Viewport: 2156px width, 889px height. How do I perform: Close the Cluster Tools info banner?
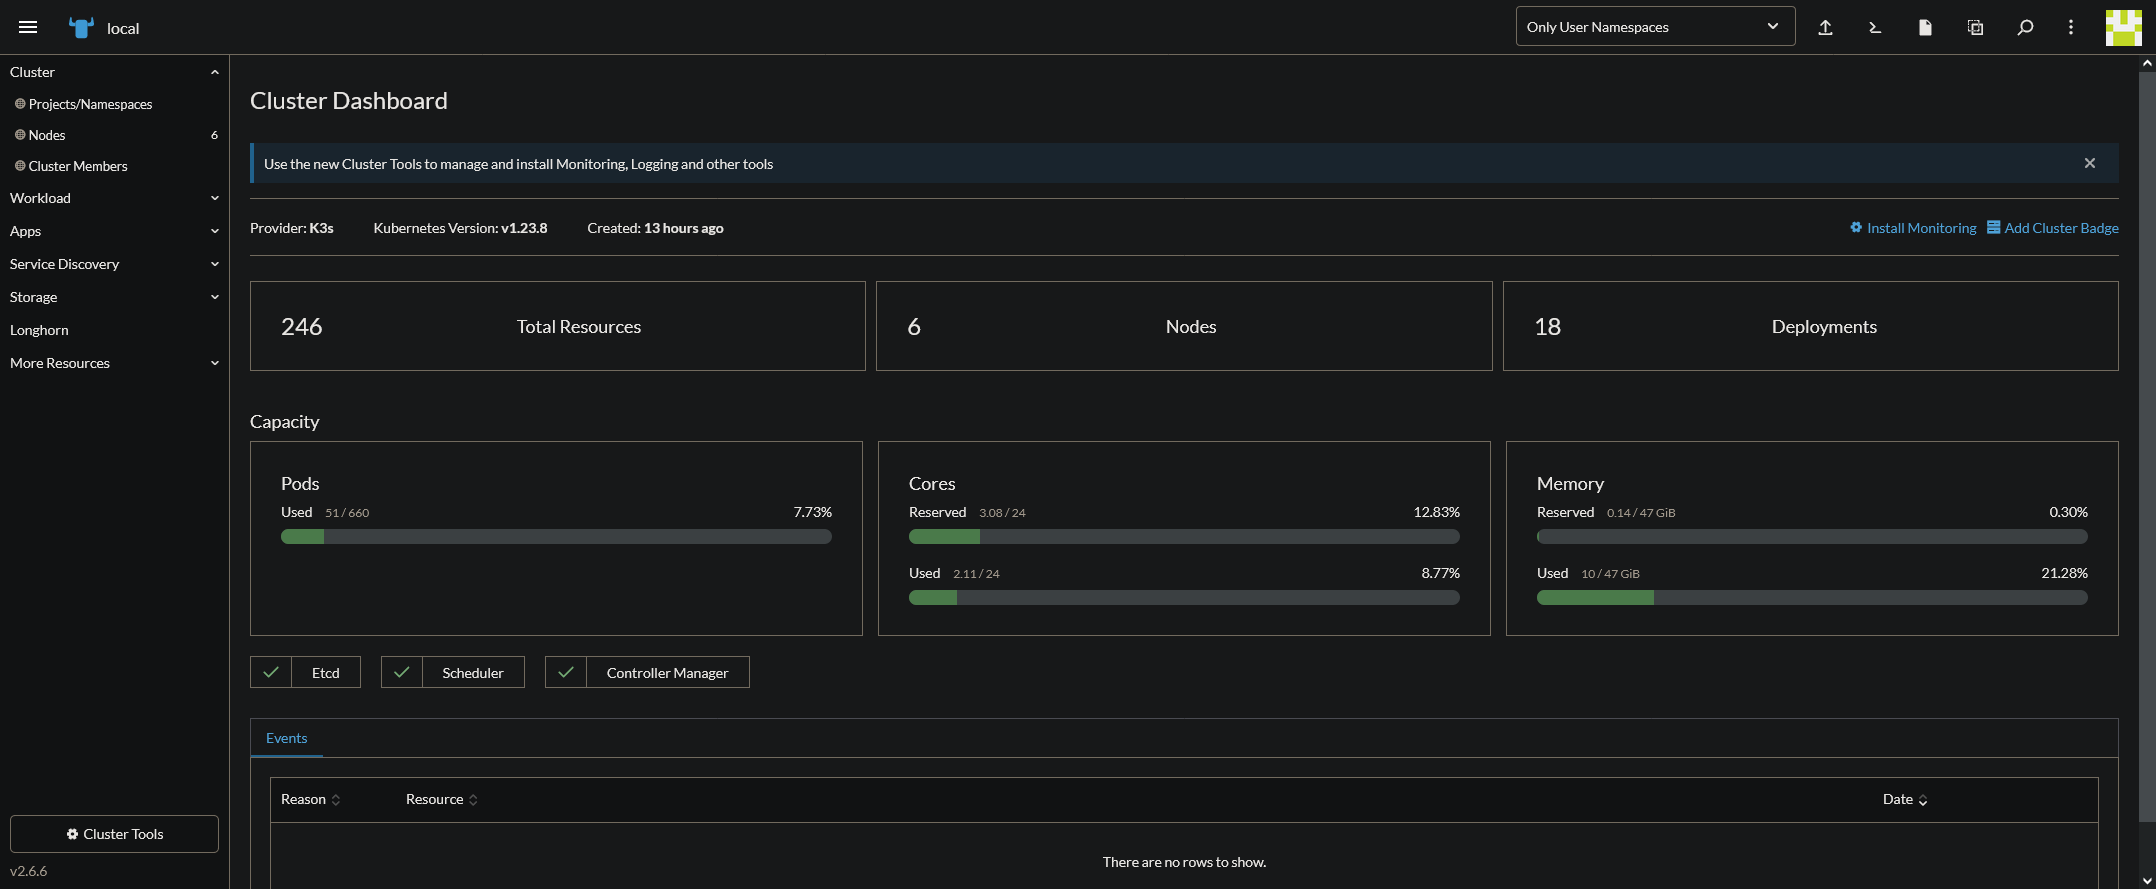coord(2090,163)
